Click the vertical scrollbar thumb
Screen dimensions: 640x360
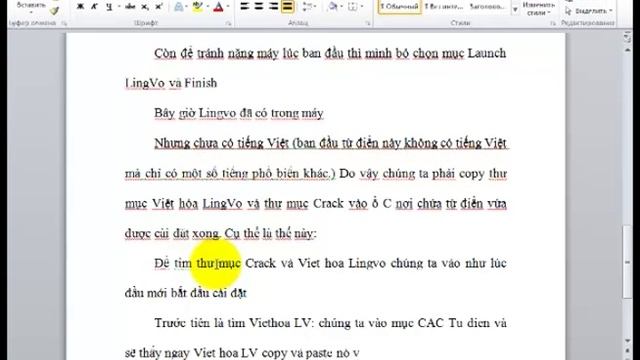point(627,262)
